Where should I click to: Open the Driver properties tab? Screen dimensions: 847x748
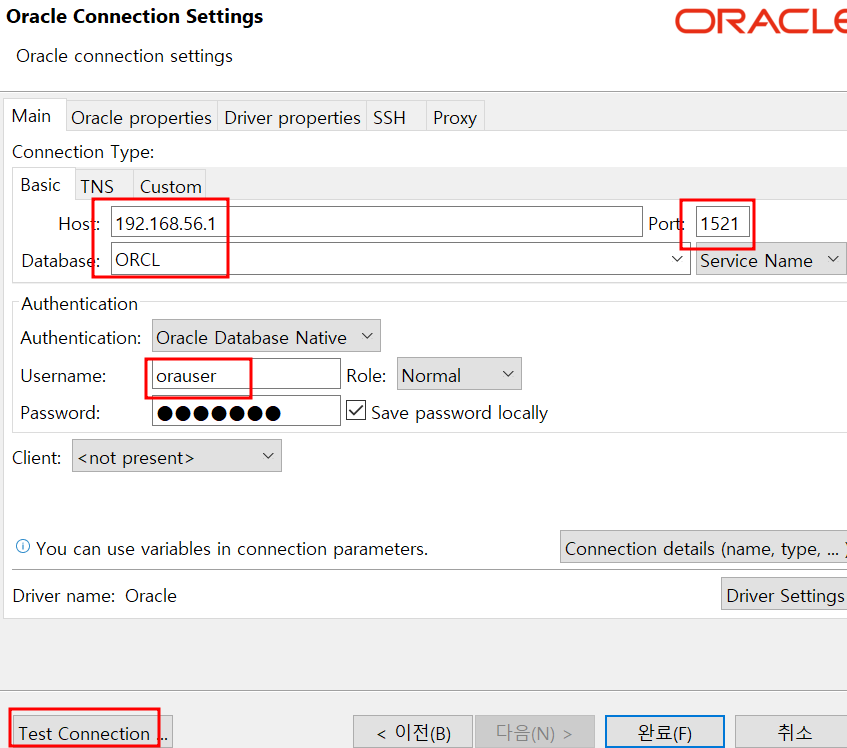point(292,117)
